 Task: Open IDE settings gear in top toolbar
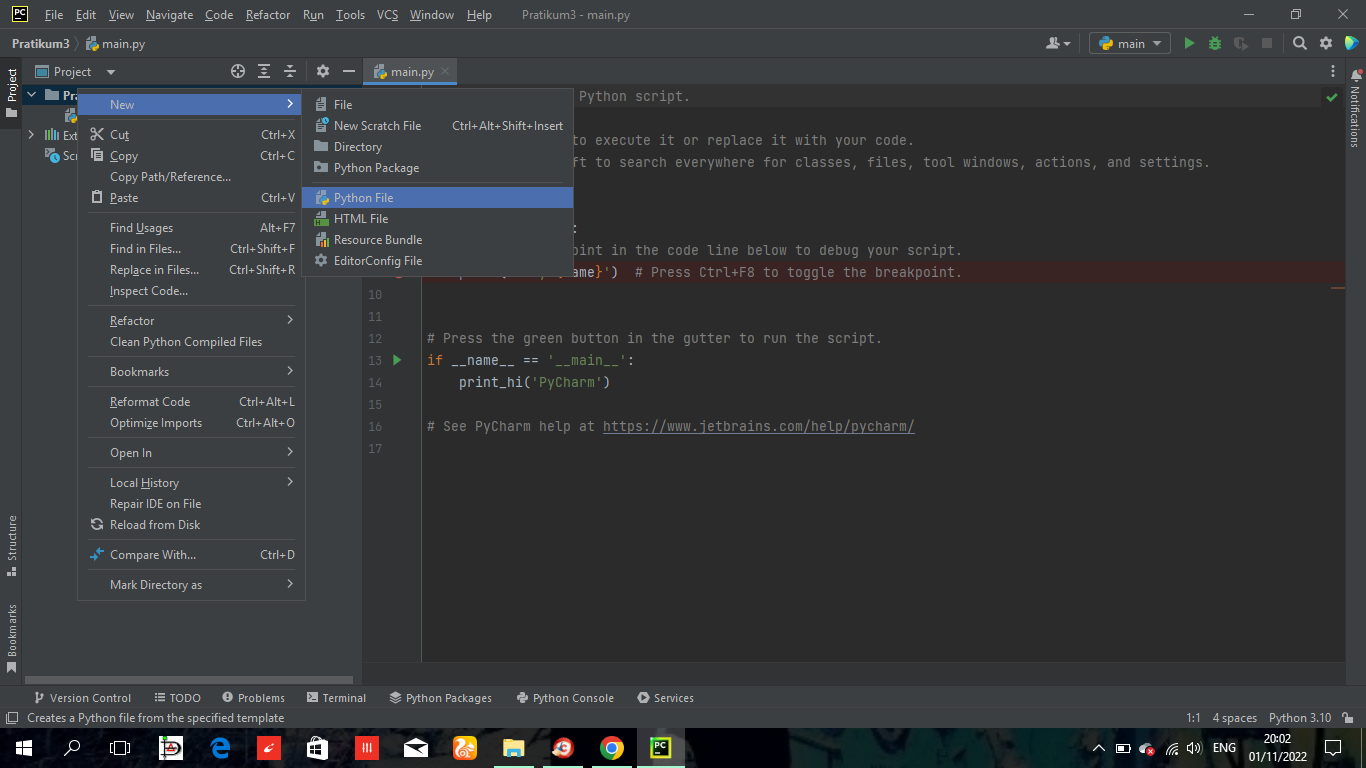click(1326, 43)
